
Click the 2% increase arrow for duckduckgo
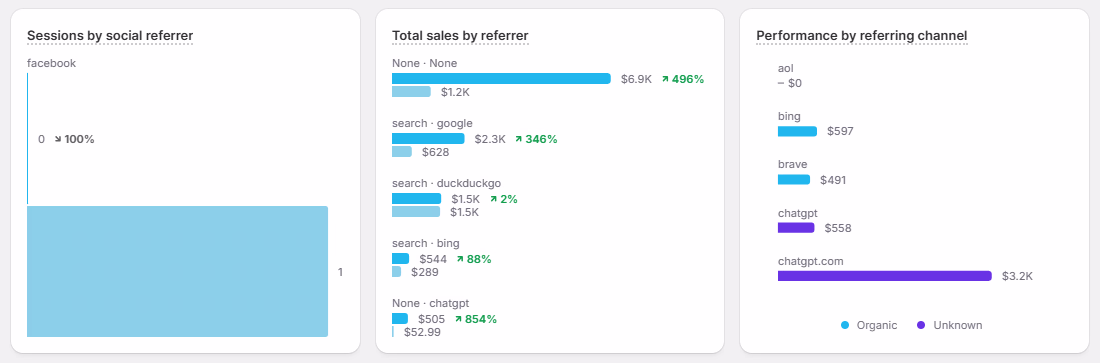[493, 199]
